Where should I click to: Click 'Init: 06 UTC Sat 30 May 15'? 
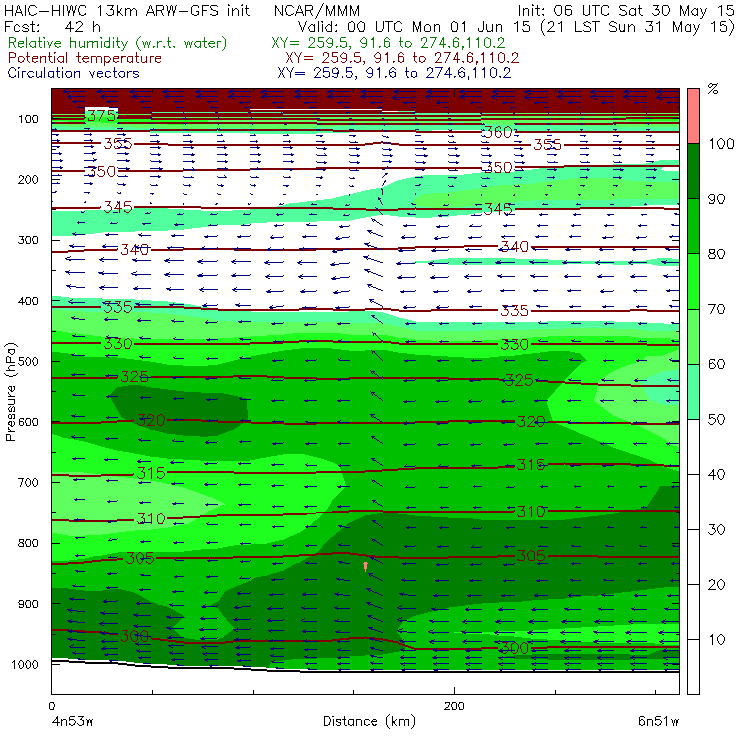[x=626, y=10]
